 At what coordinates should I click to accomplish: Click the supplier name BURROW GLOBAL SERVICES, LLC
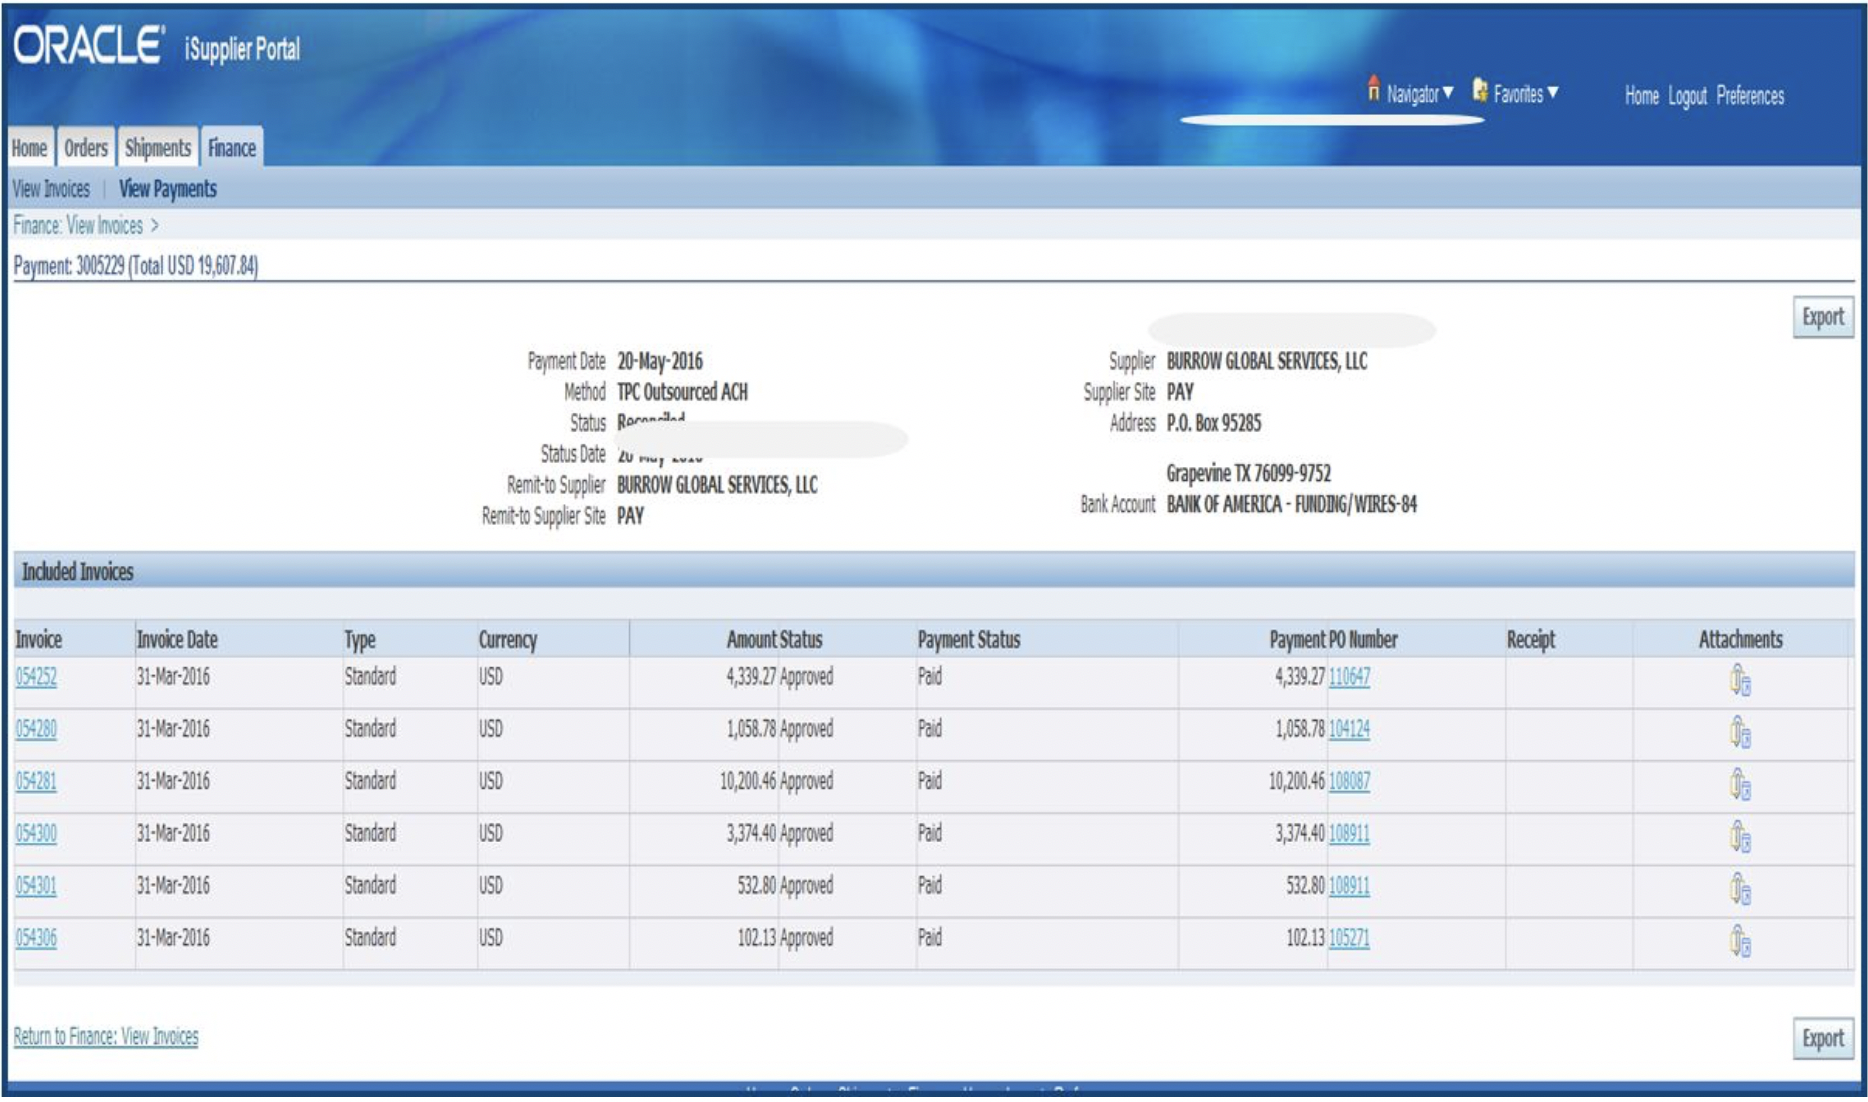pyautogui.click(x=1267, y=361)
